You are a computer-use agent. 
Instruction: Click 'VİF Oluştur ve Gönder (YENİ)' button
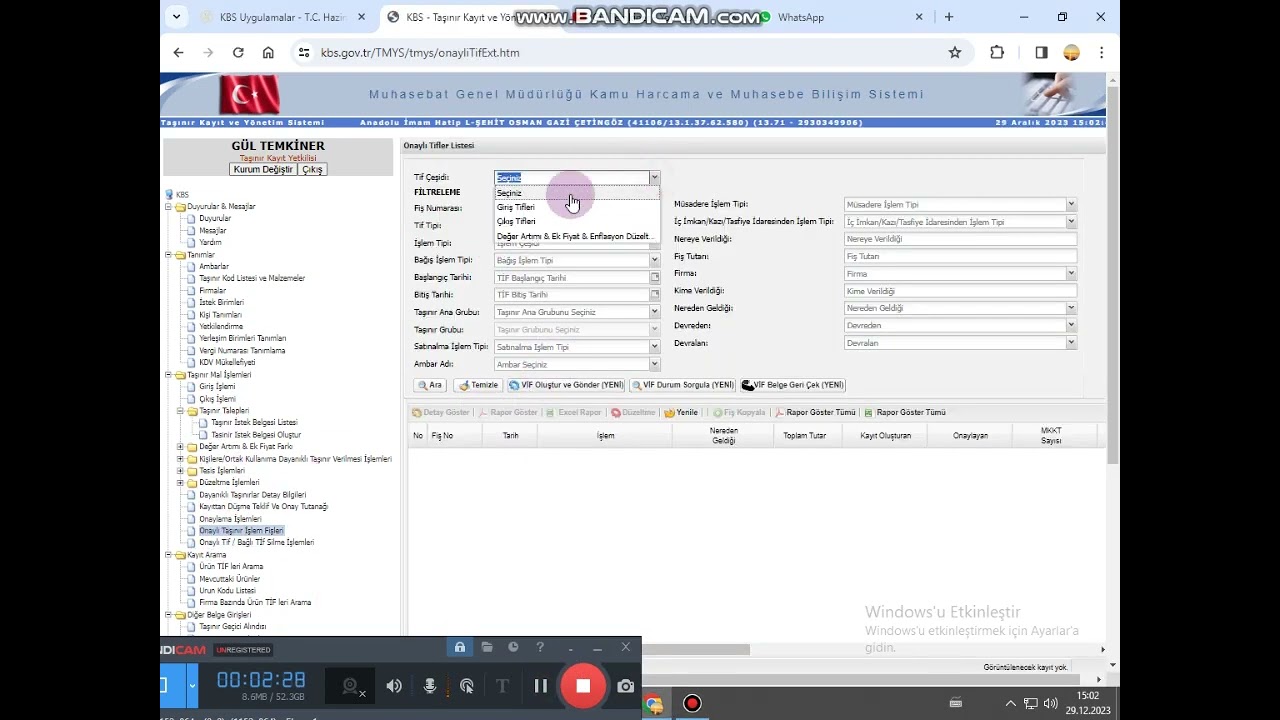coord(566,385)
